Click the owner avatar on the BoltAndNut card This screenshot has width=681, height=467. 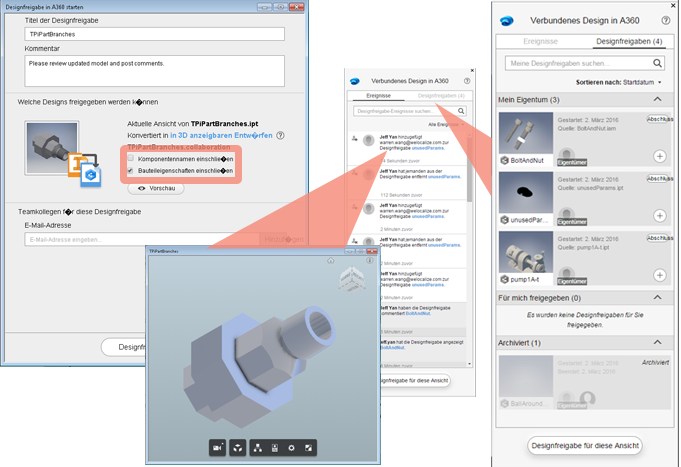566,154
